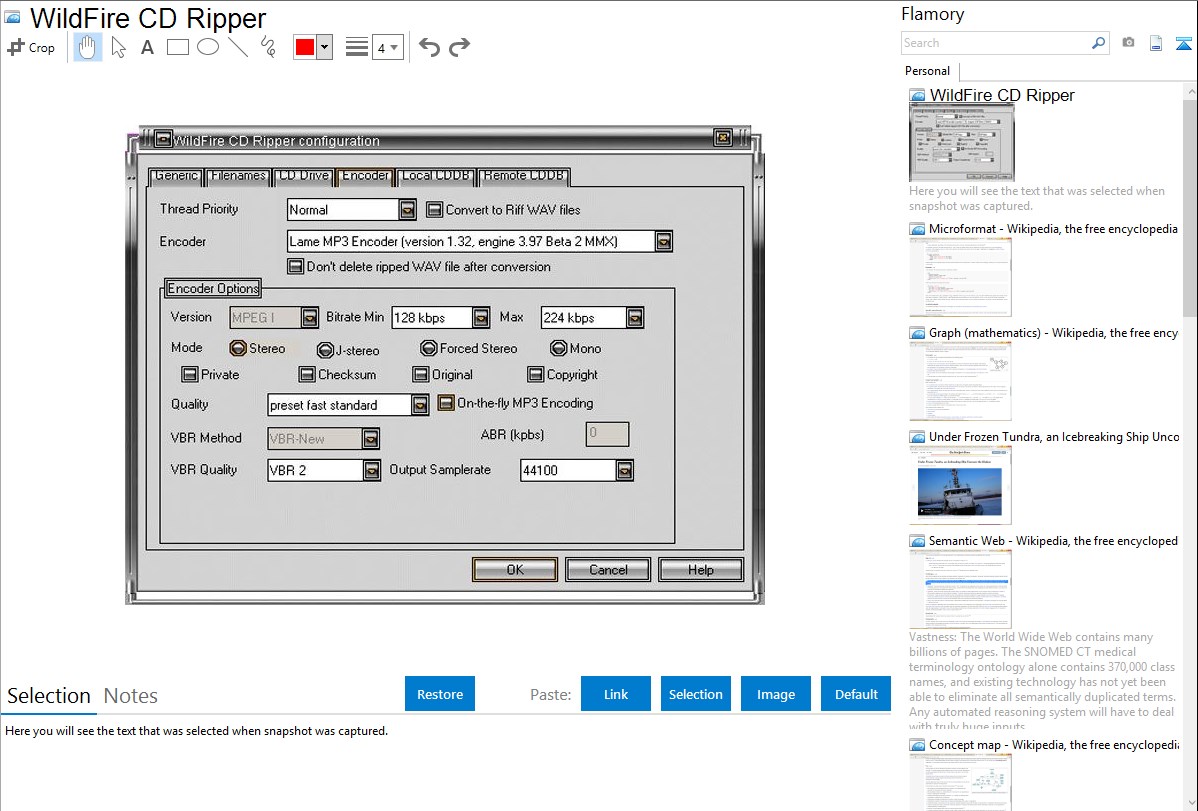Click the search magnifier icon
This screenshot has width=1198, height=811.
[1098, 43]
